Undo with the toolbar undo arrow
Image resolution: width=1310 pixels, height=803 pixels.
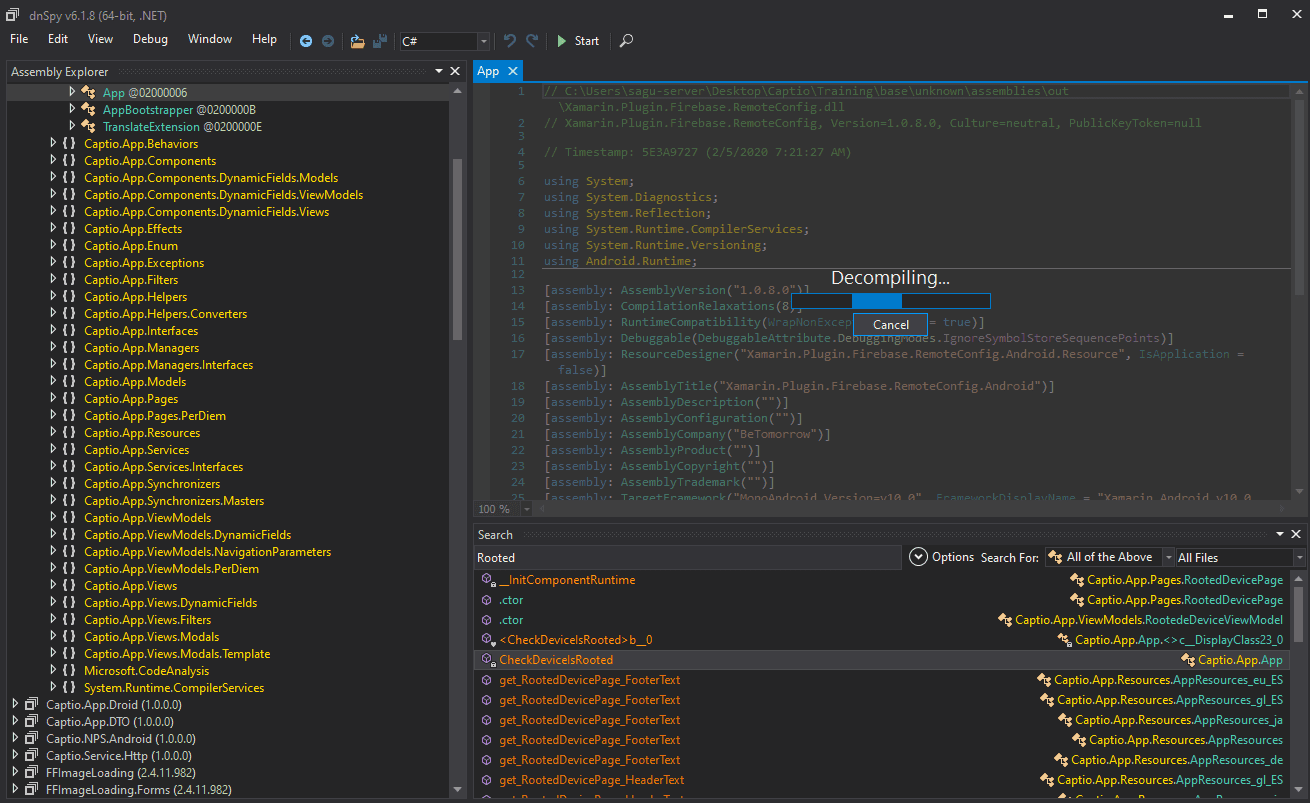point(510,41)
